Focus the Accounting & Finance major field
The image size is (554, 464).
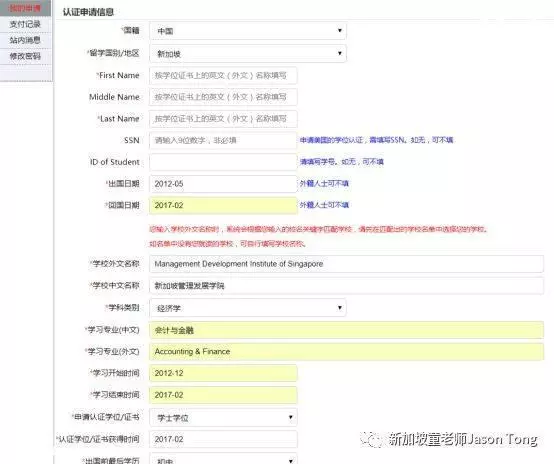[346, 352]
